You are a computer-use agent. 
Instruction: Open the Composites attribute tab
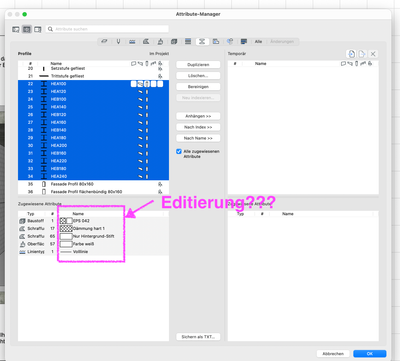click(x=188, y=42)
